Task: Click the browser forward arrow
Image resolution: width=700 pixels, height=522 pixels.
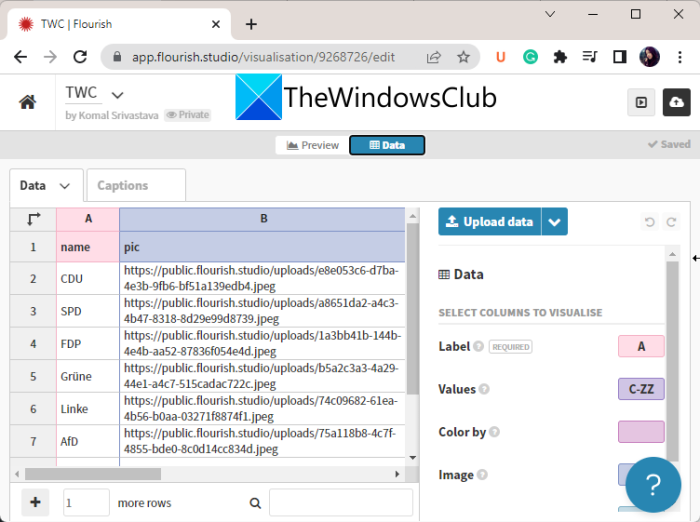Action: click(x=50, y=57)
